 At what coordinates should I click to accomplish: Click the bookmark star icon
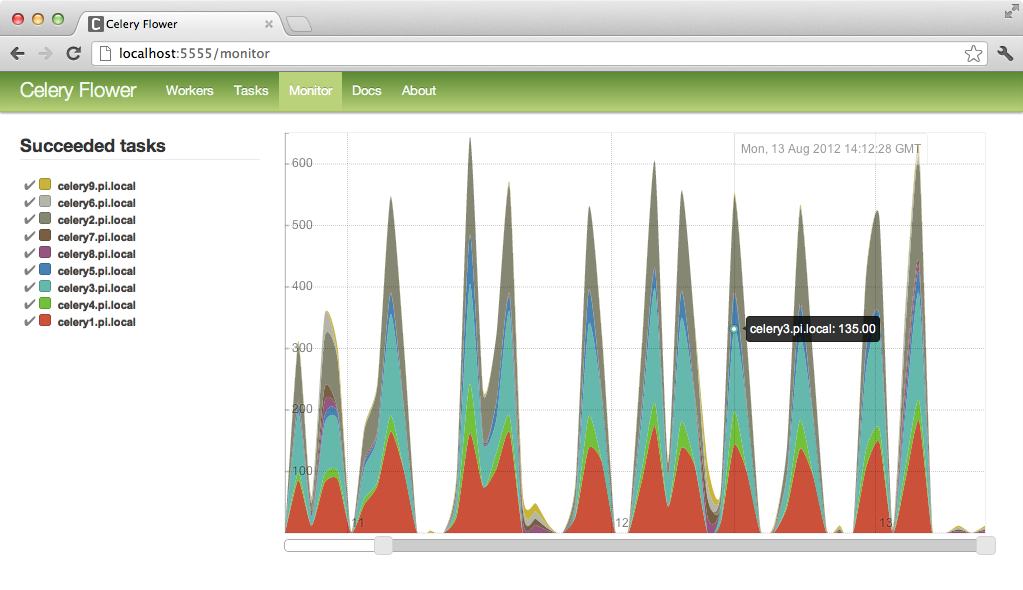click(972, 54)
